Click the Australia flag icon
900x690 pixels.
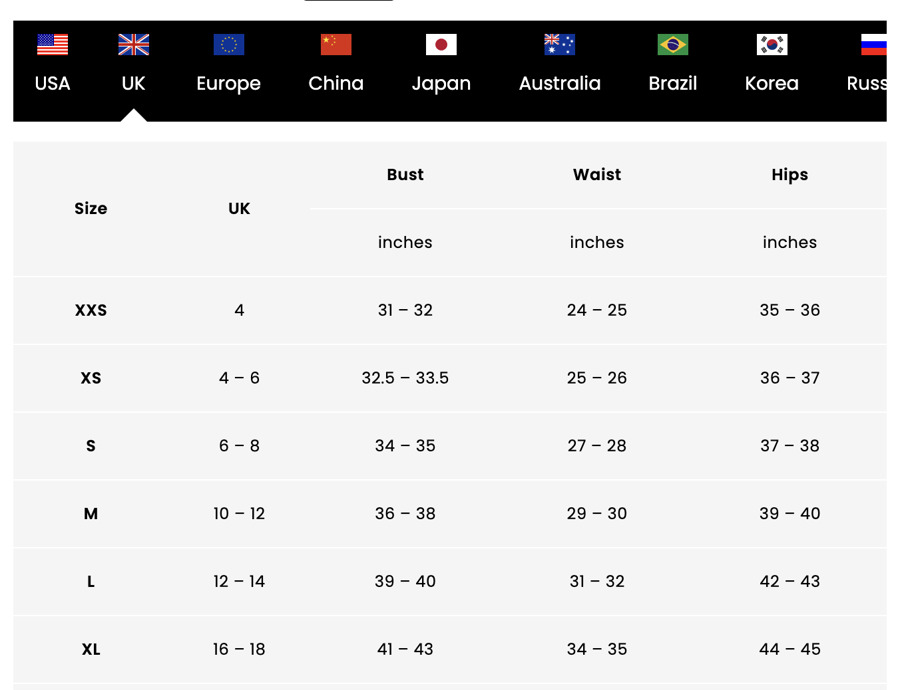[560, 44]
